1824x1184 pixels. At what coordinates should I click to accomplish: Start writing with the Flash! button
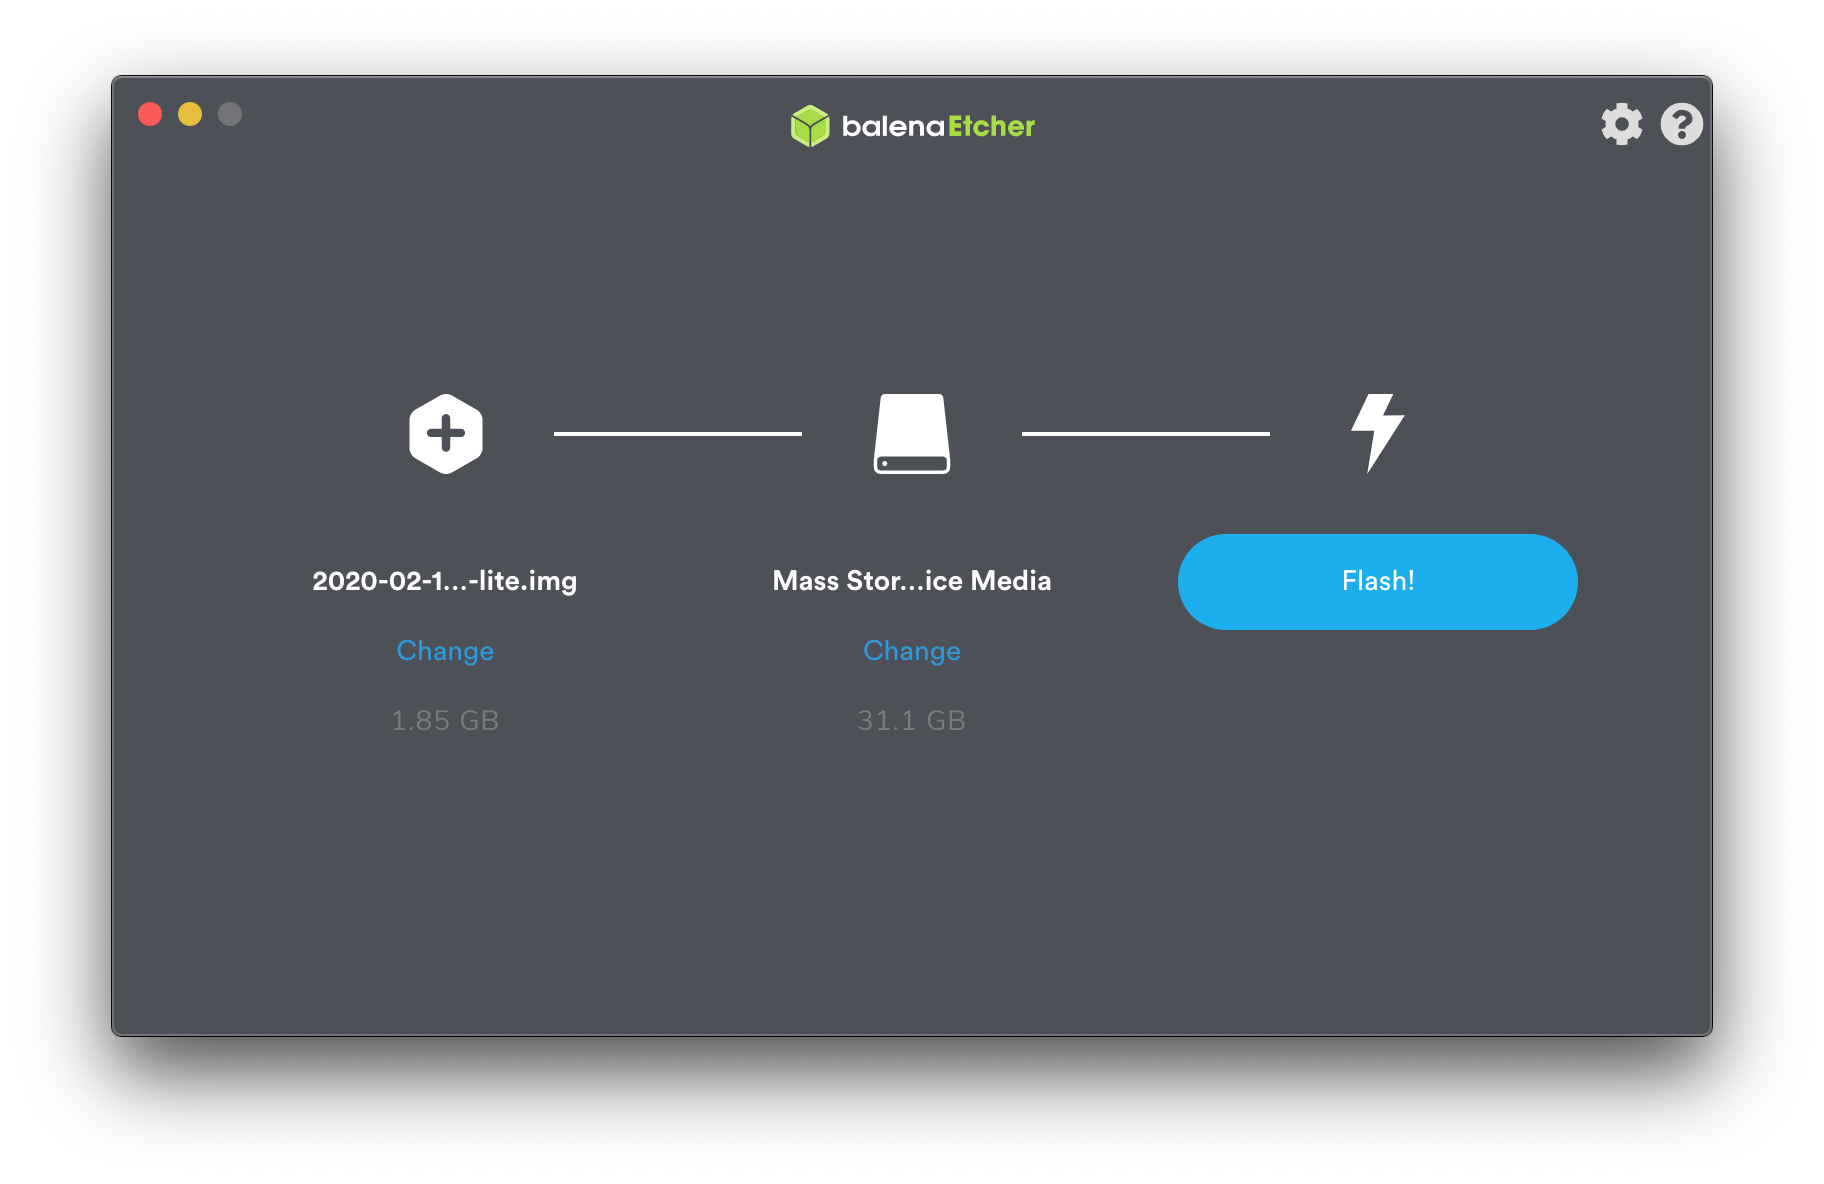point(1377,582)
